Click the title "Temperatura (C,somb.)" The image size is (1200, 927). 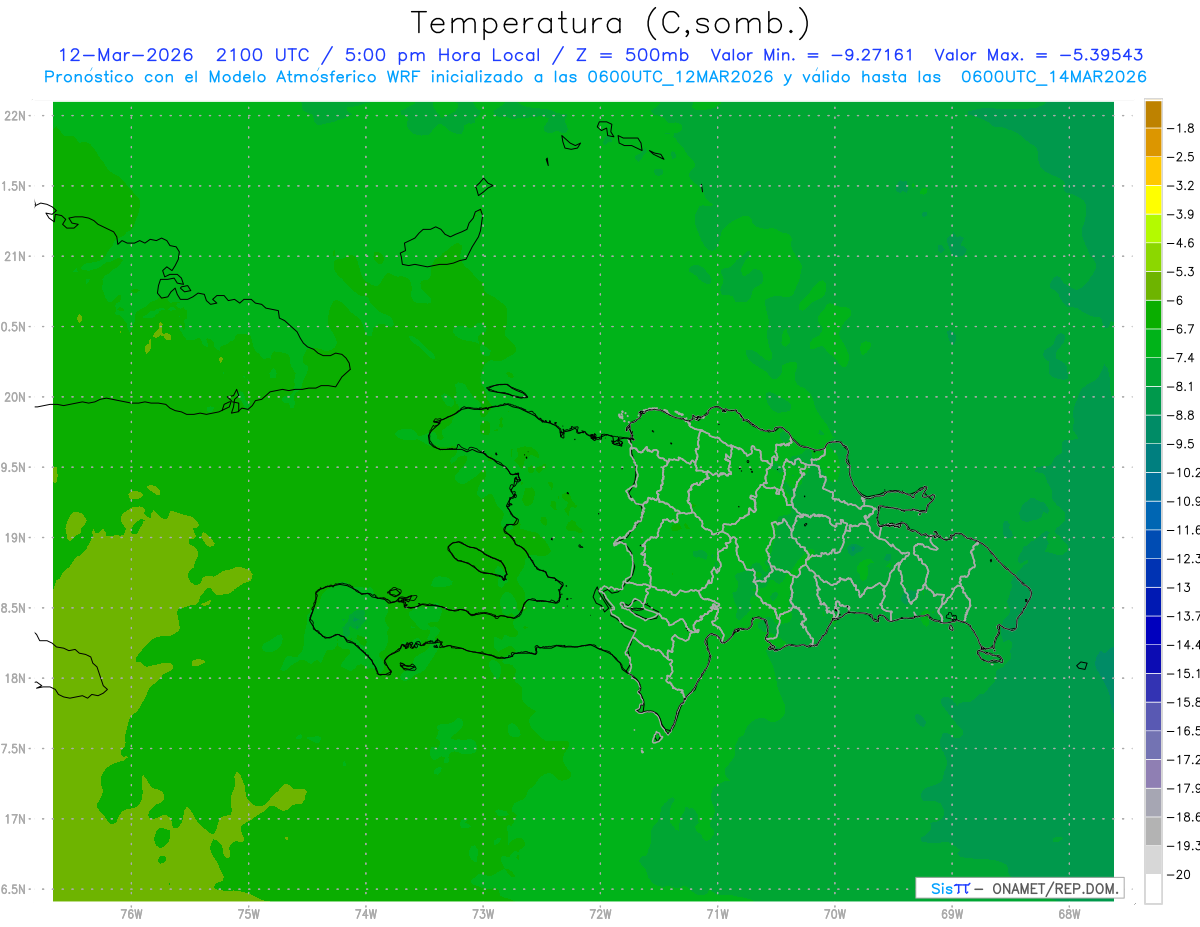coord(611,23)
